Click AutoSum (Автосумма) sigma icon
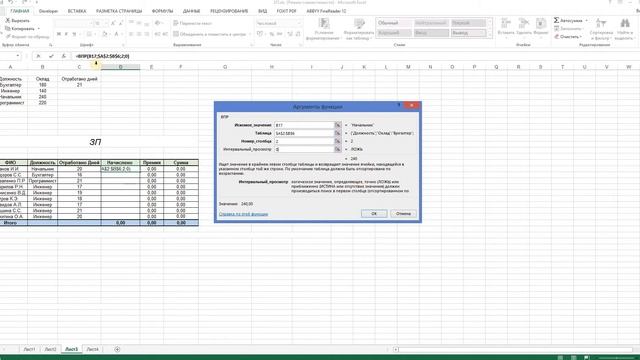This screenshot has width=640, height=360. click(556, 20)
